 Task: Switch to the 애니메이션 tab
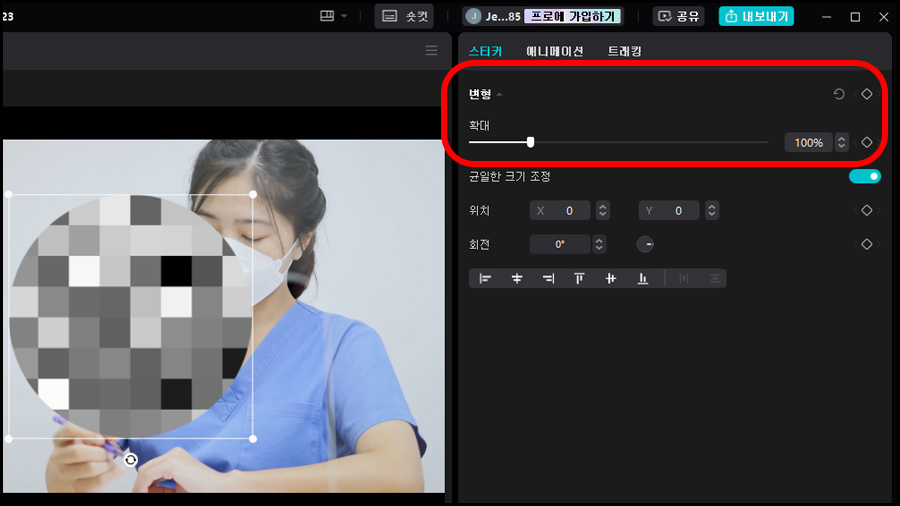coord(554,51)
